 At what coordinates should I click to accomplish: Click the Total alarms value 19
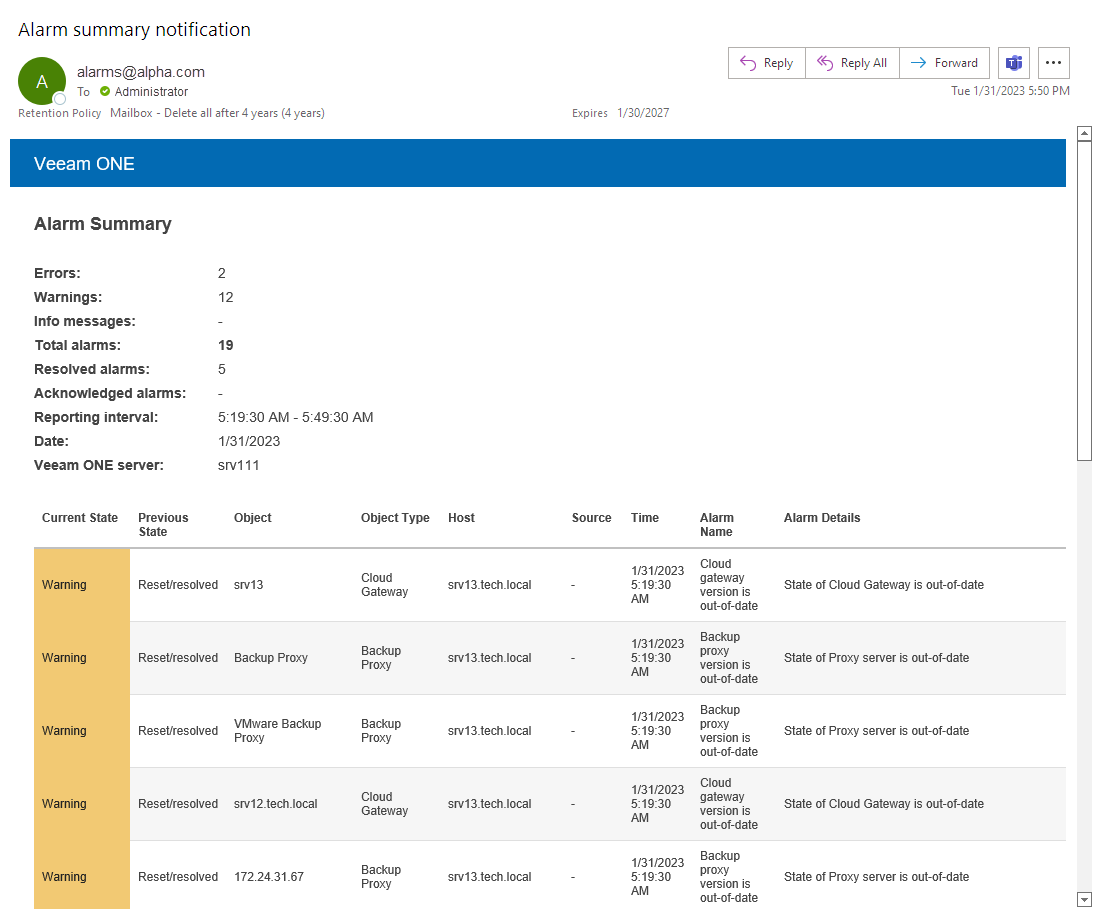coord(225,345)
